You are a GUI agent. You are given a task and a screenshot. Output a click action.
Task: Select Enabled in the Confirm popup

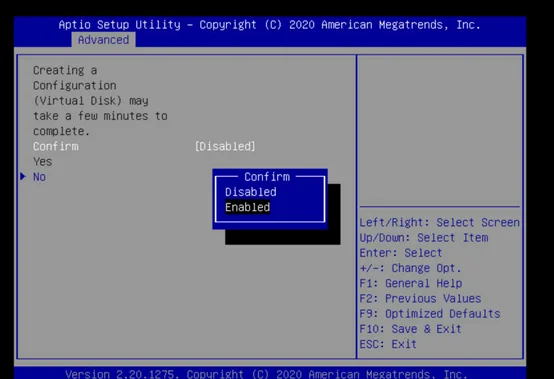247,207
